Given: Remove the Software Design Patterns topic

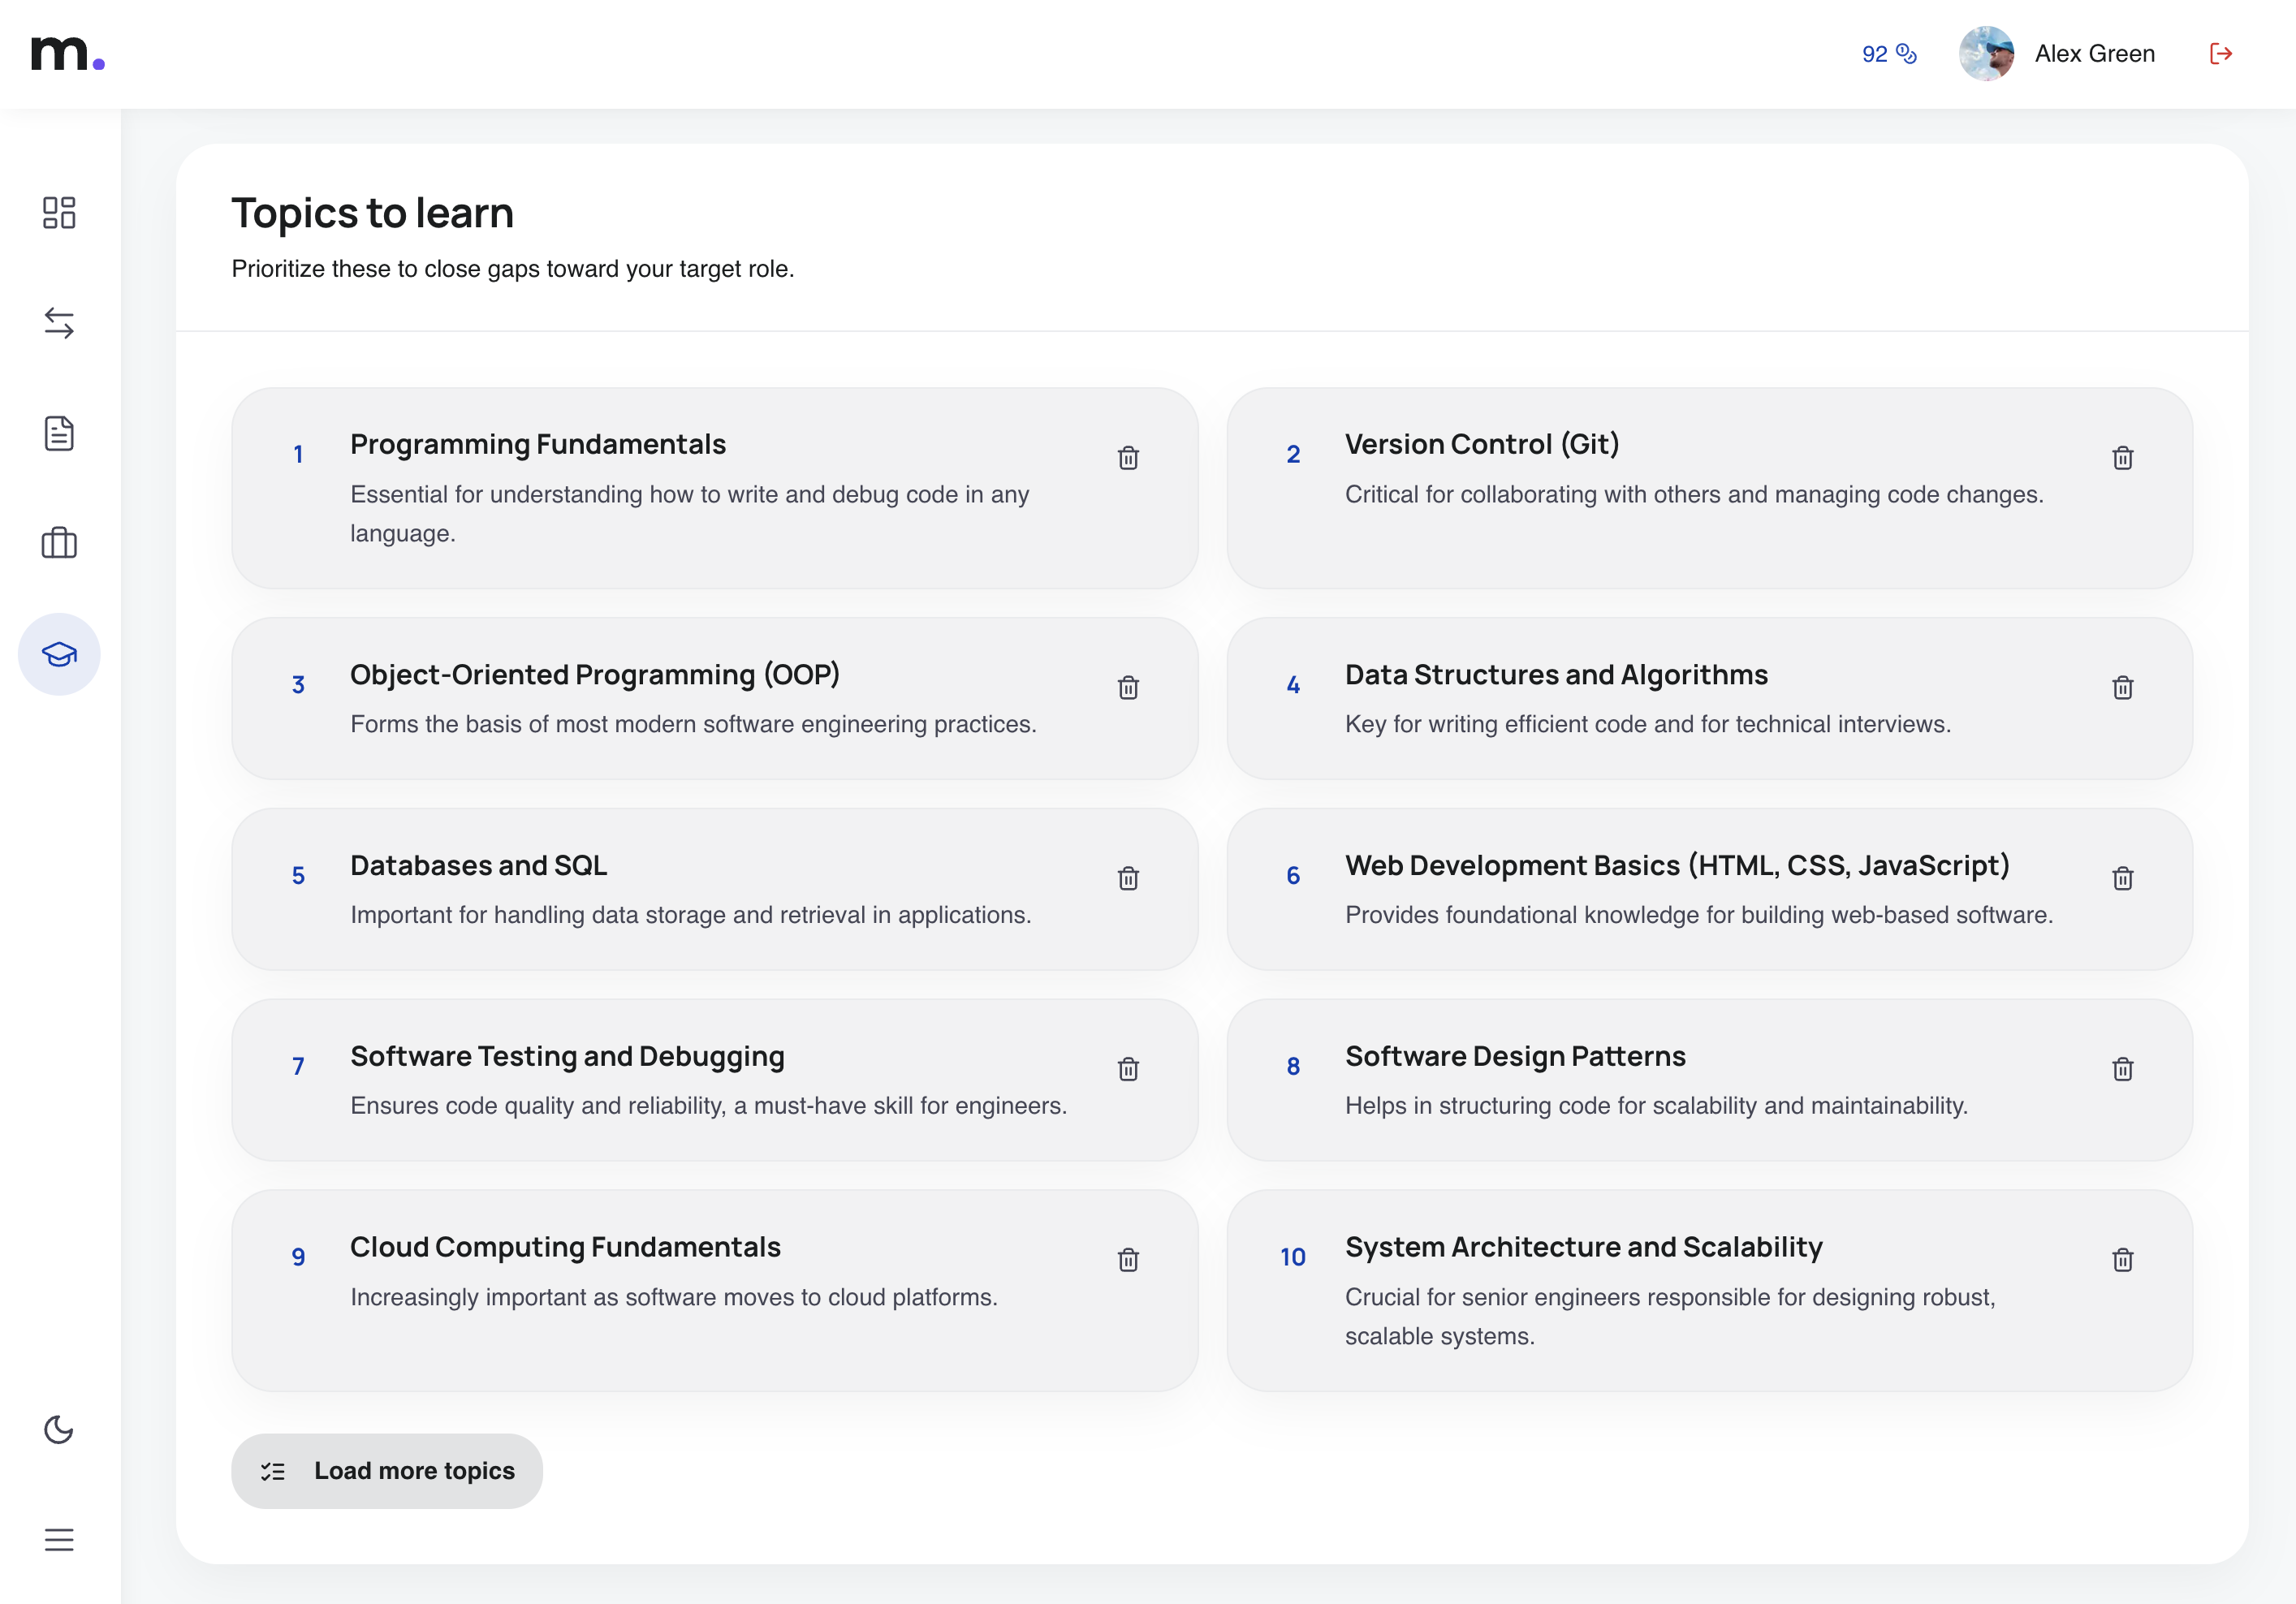Looking at the screenshot, I should (x=2124, y=1069).
